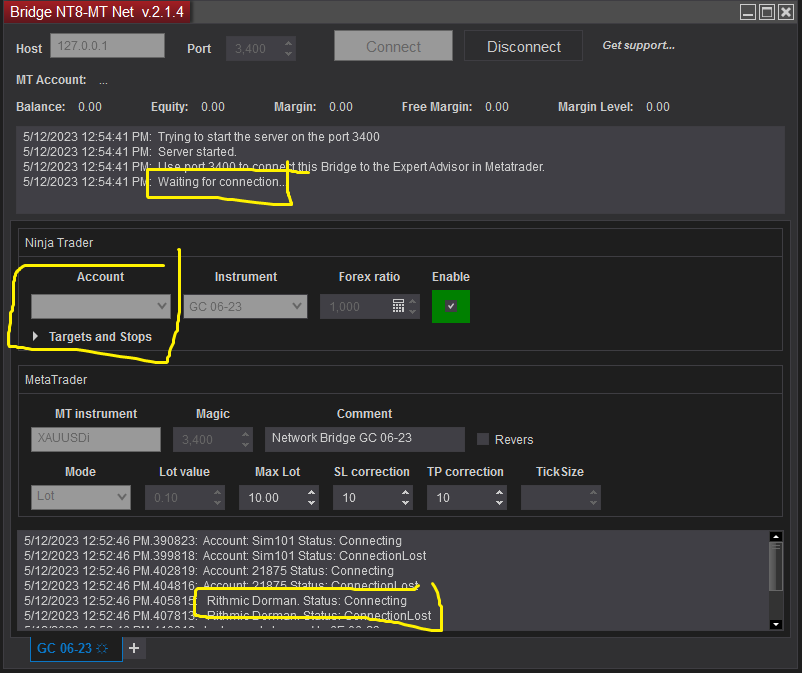The height and width of the screenshot is (673, 802).
Task: Click the dropdown icon in title bar
Action: [748, 12]
